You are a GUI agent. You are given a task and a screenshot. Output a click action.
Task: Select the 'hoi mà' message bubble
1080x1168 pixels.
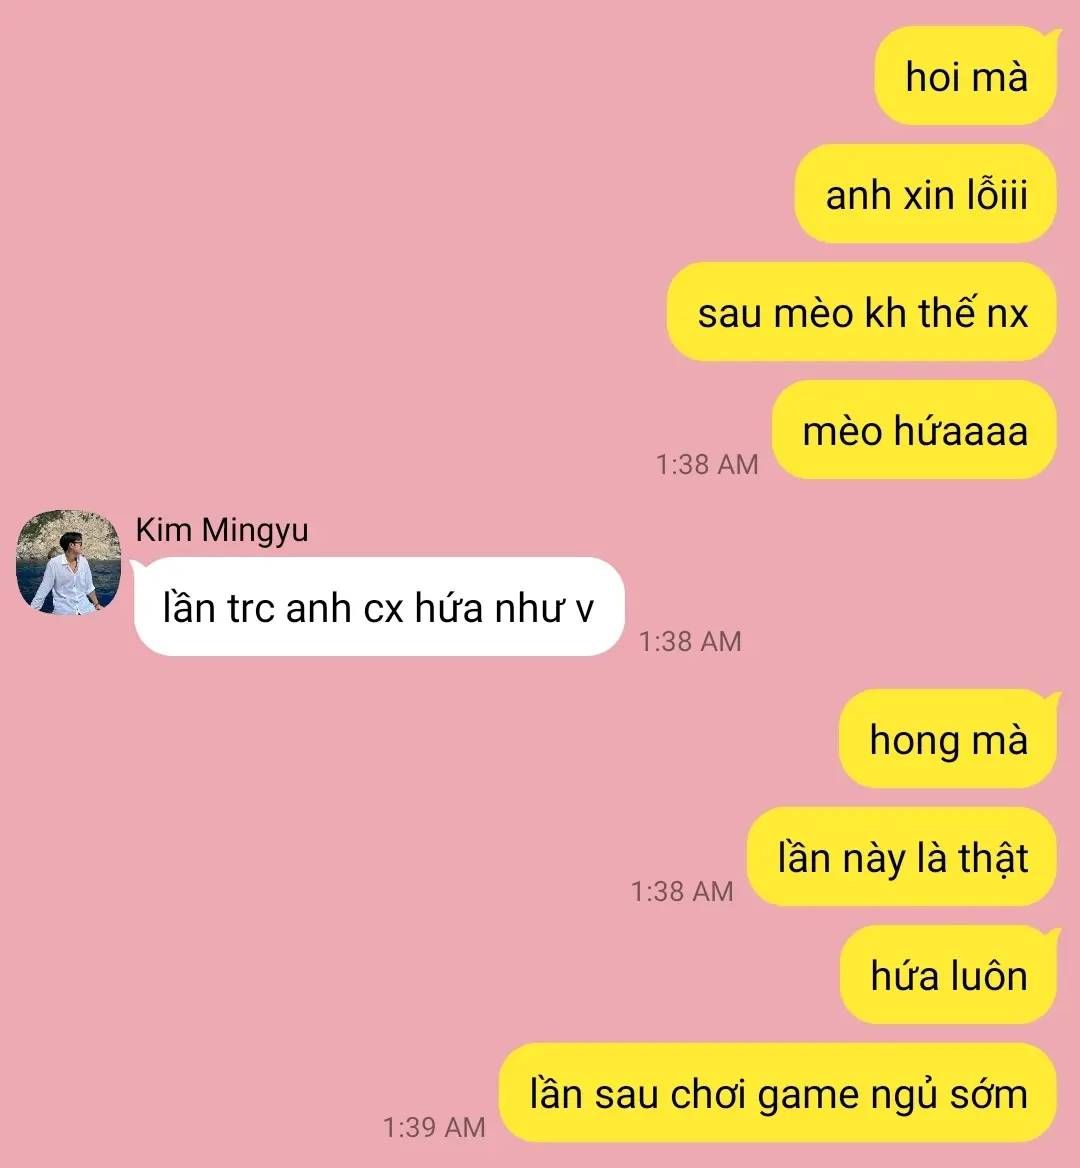click(966, 76)
